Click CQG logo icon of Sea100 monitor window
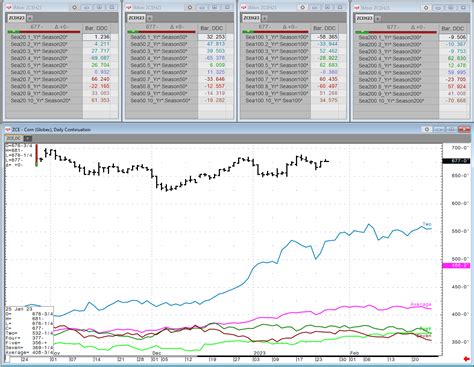474x367 pixels. pos(244,7)
